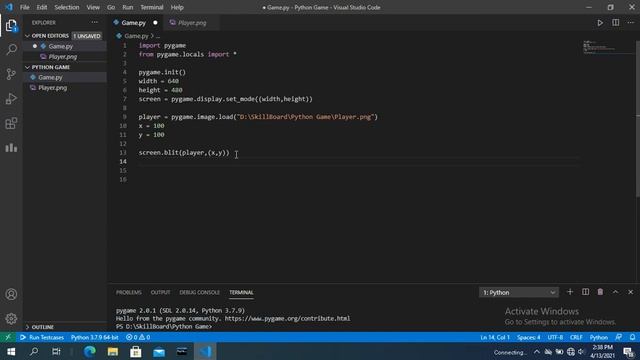This screenshot has height=360, width=640.
Task: Open Microsoft Store from taskbar
Action: (x=136, y=351)
